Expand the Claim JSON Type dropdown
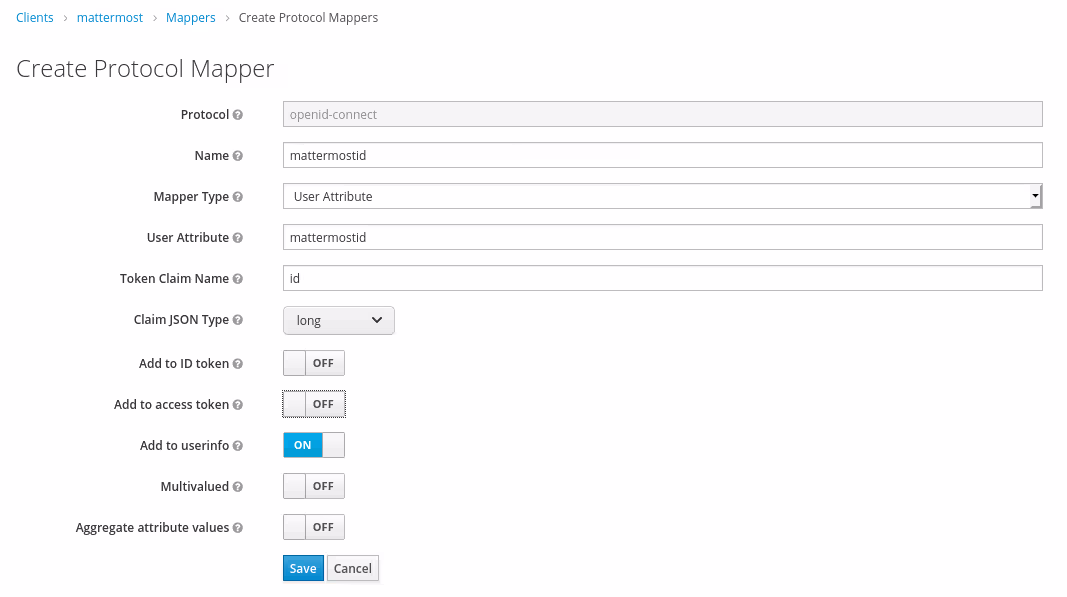 pyautogui.click(x=339, y=320)
